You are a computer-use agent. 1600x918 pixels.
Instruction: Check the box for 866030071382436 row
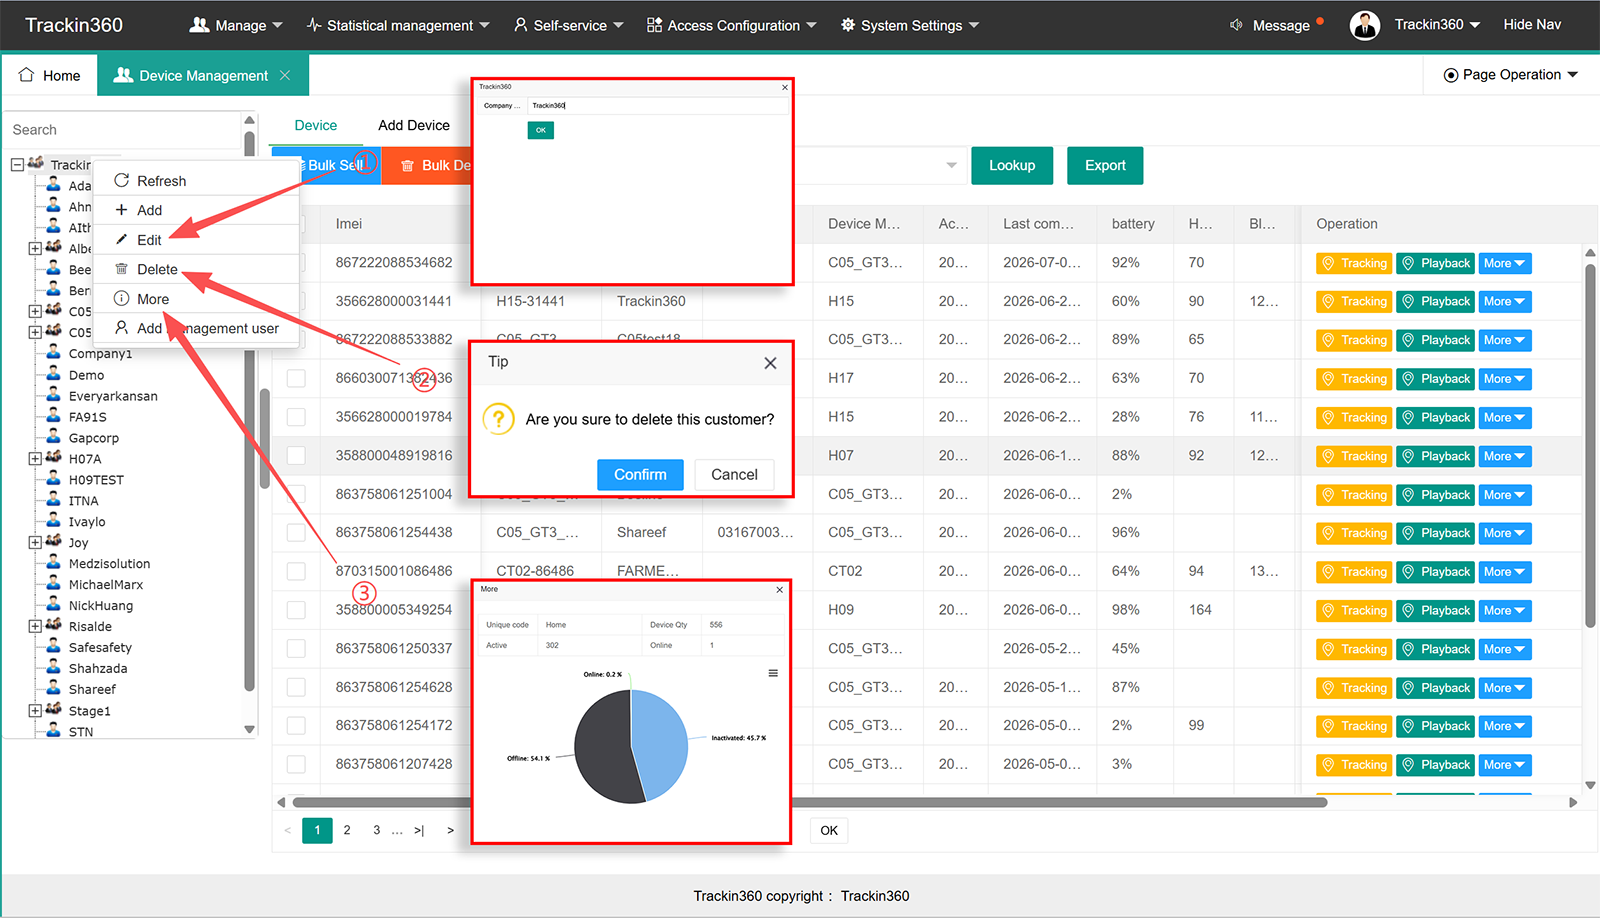(296, 378)
